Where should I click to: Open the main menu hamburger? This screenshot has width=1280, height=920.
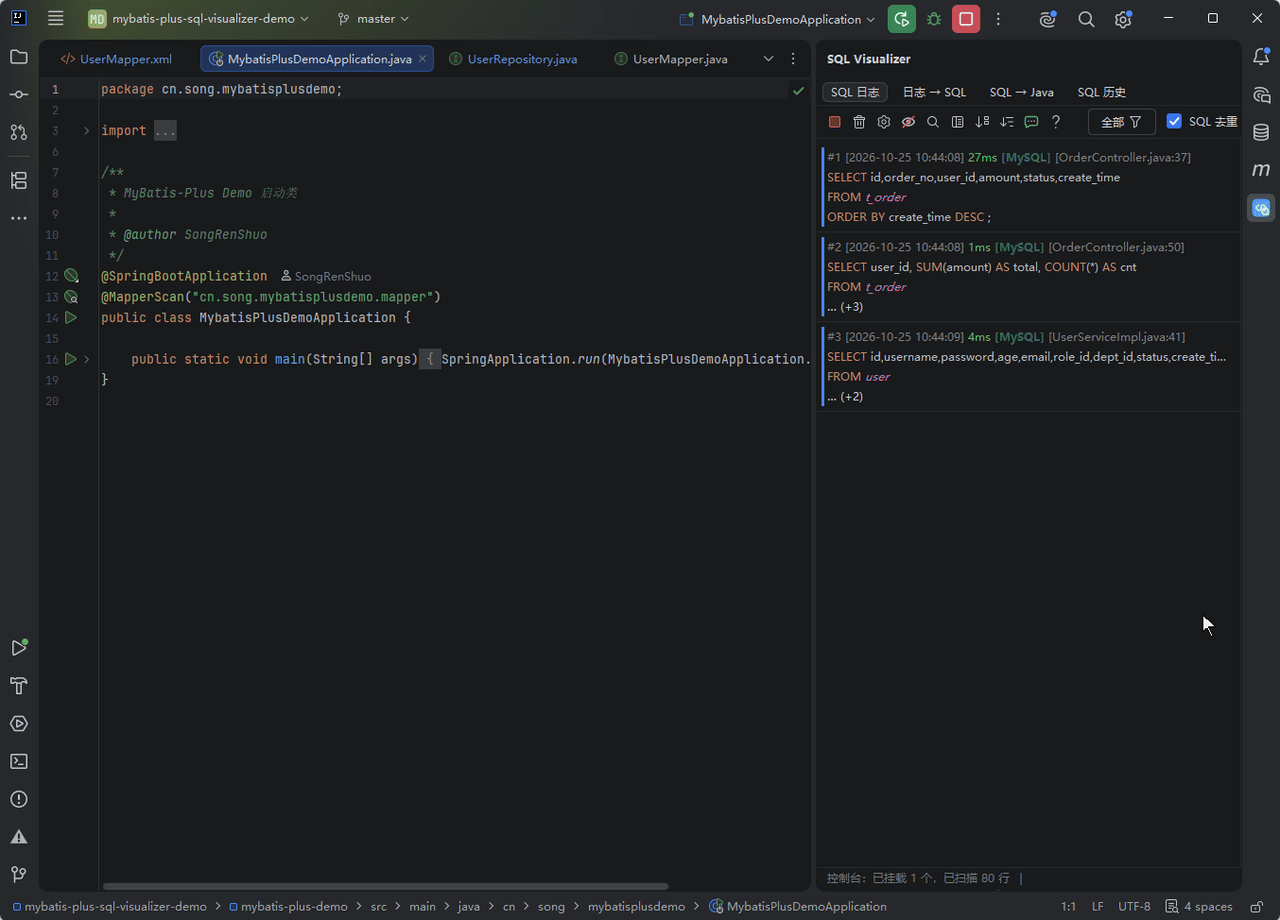click(55, 19)
